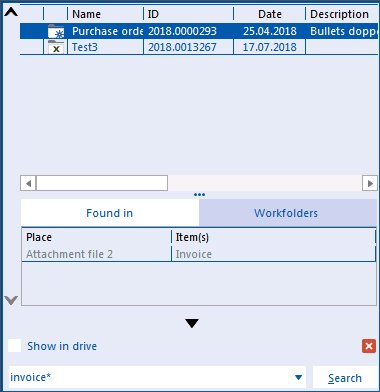Switch to the Workfolders tab
This screenshot has width=380, height=392.
[286, 213]
